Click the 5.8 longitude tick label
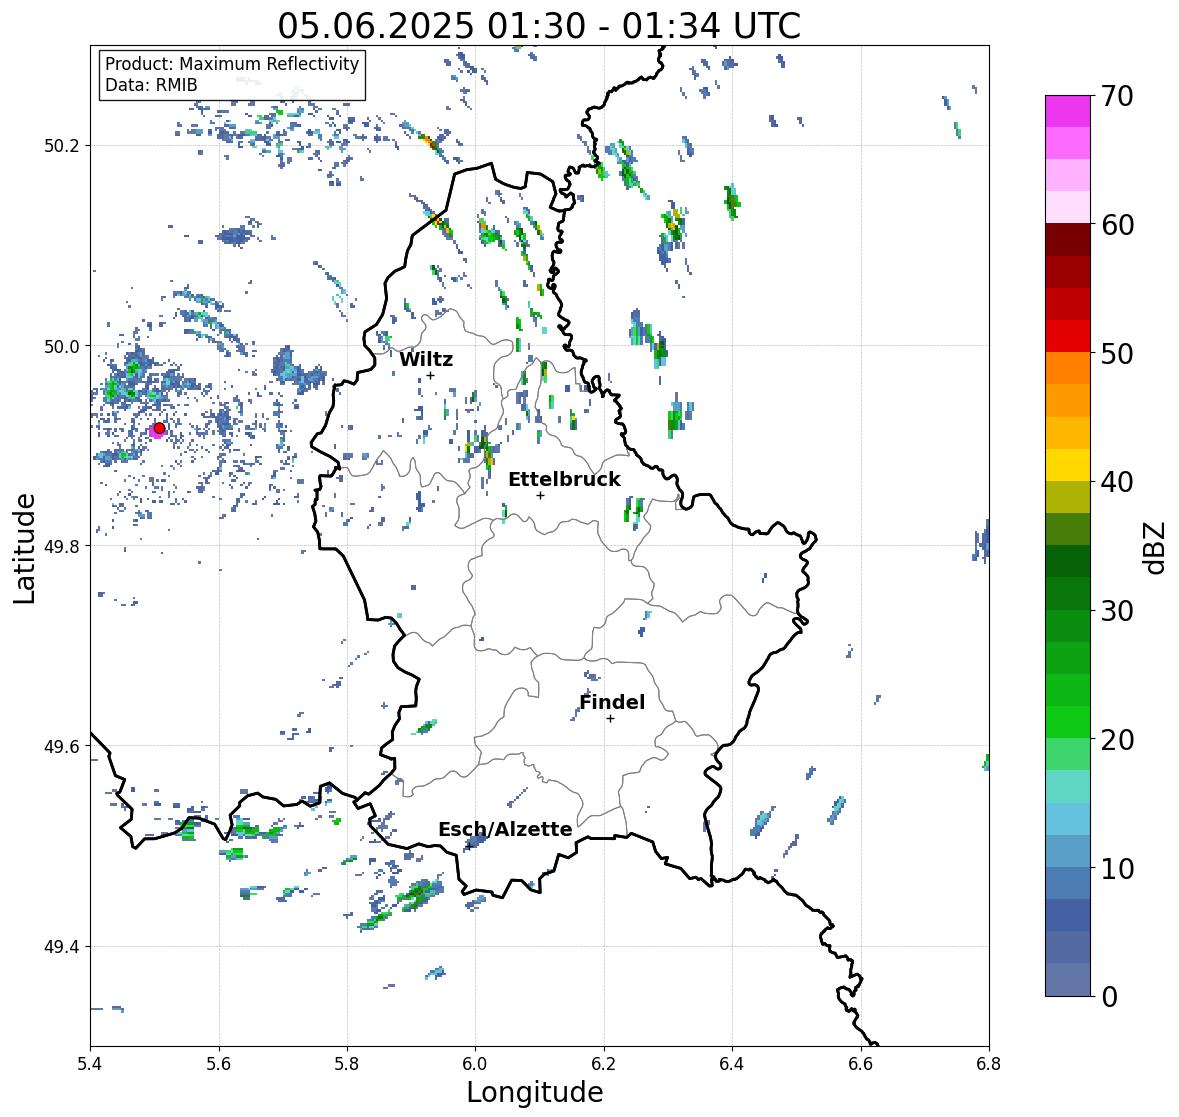 (347, 1064)
